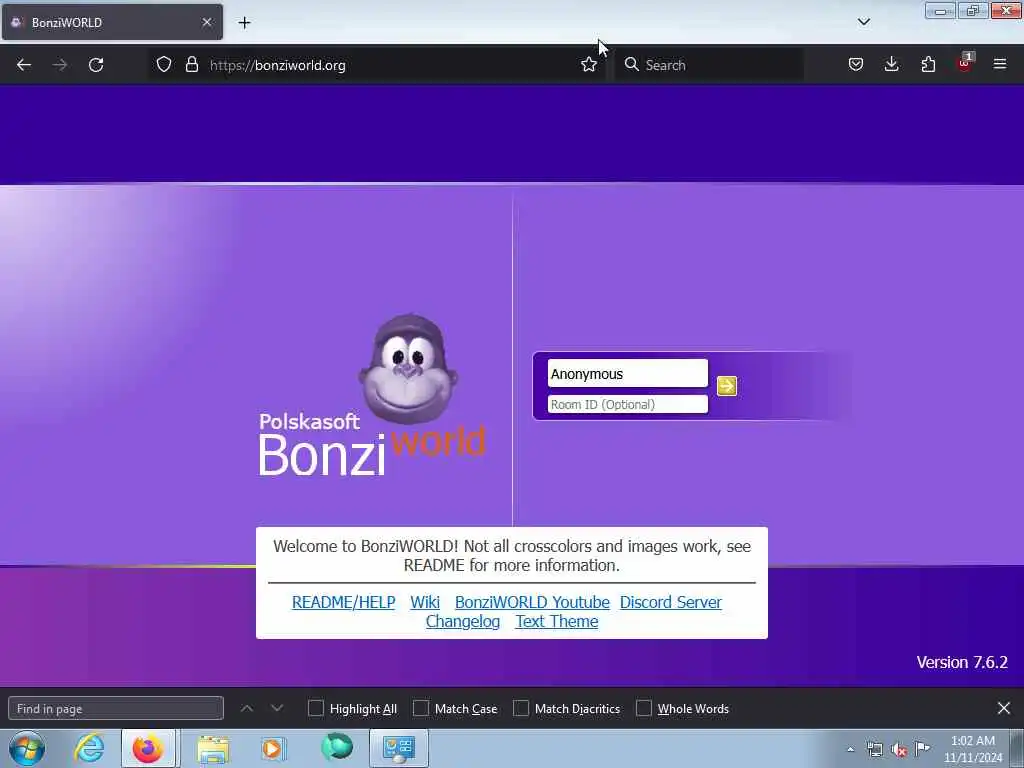Enable Match Case checkbox

pyautogui.click(x=421, y=708)
